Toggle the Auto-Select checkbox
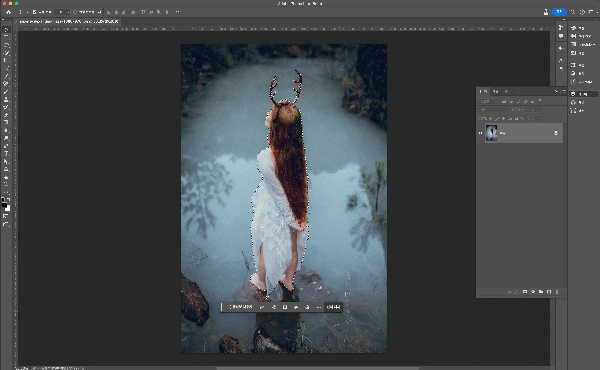This screenshot has width=600, height=370. coord(34,12)
